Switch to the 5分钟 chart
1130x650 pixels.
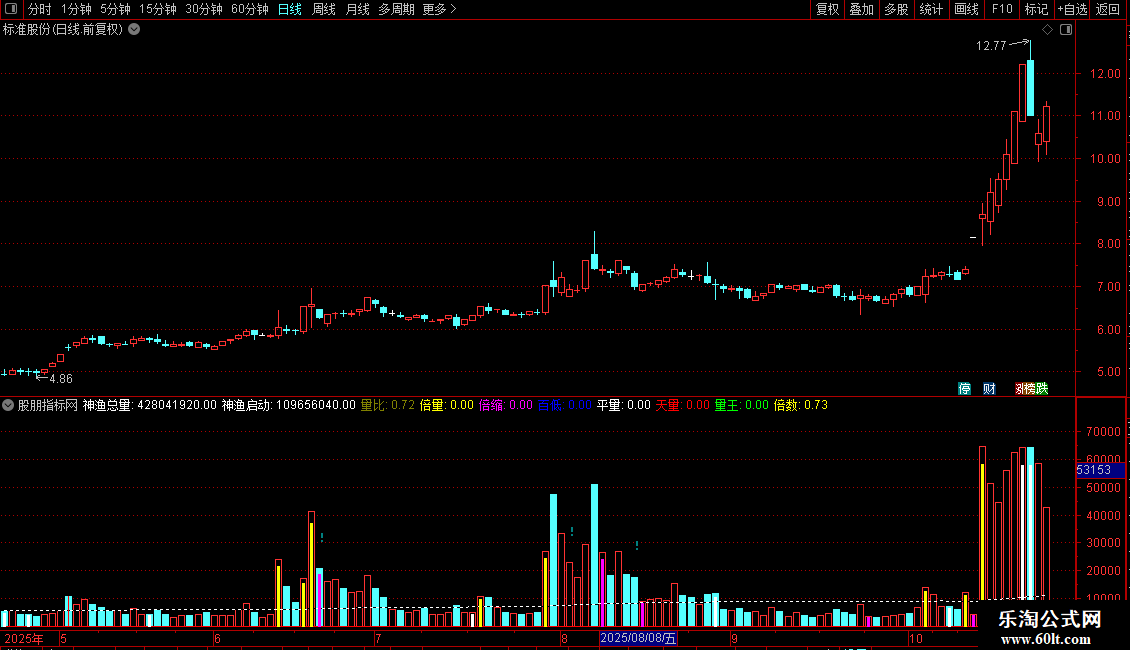[x=115, y=9]
